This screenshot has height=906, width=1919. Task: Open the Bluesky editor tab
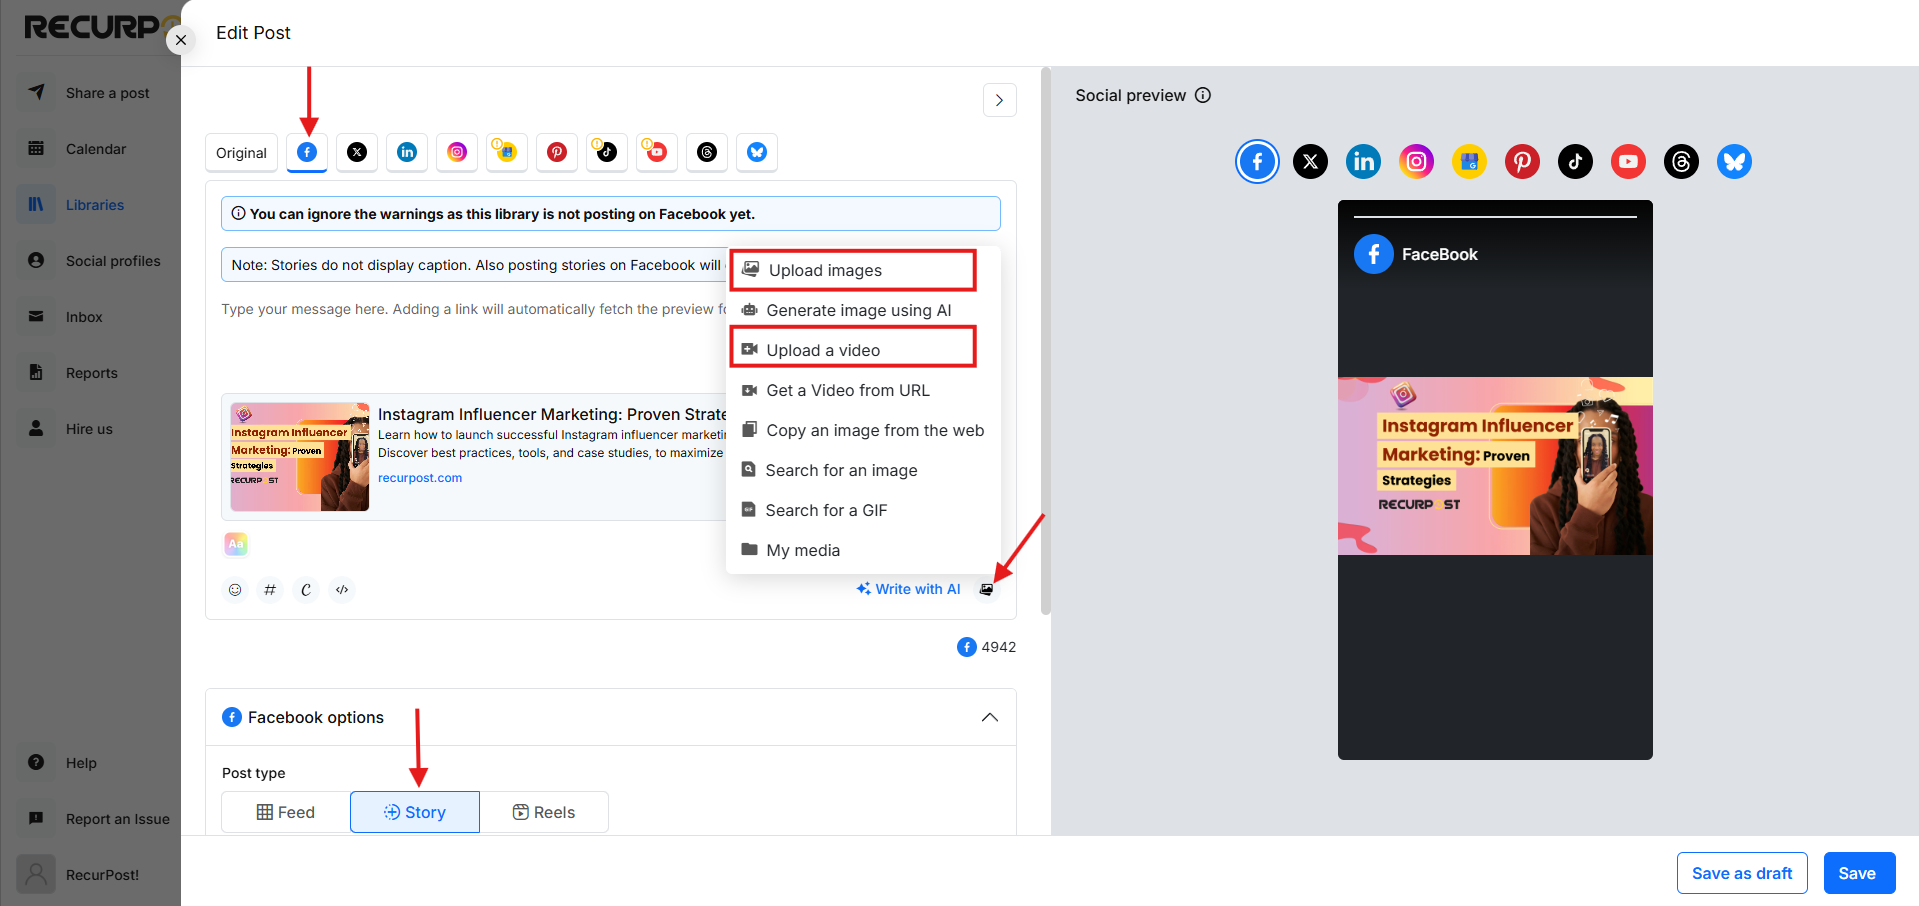(x=757, y=152)
